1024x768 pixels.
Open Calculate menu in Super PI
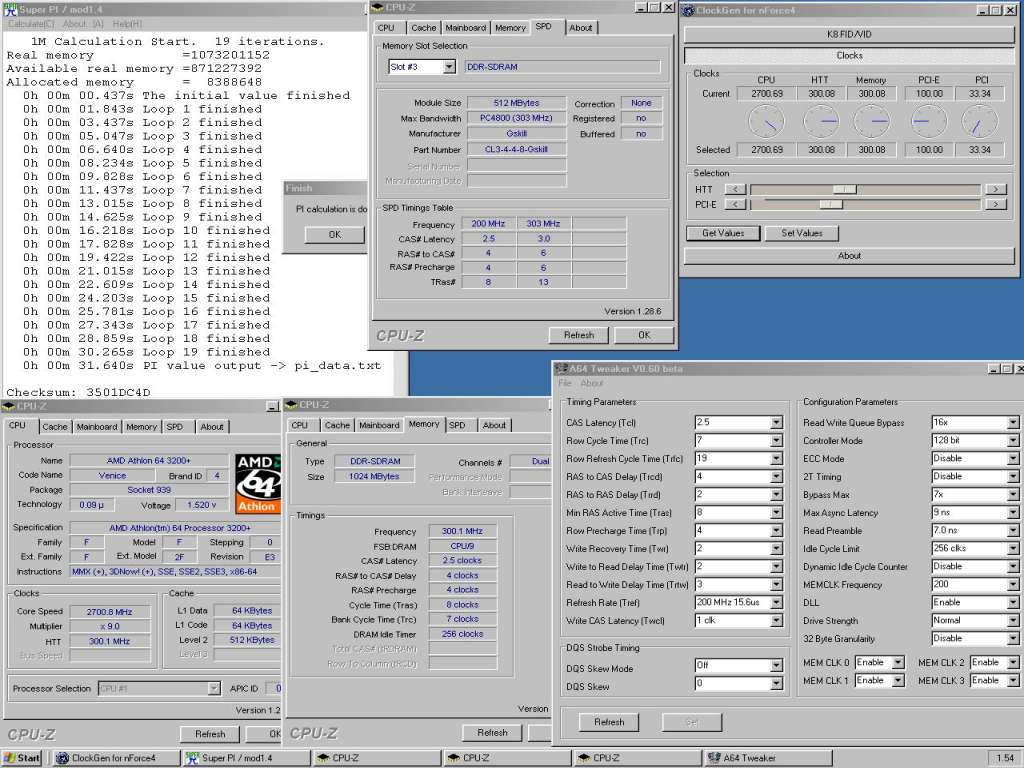31,24
